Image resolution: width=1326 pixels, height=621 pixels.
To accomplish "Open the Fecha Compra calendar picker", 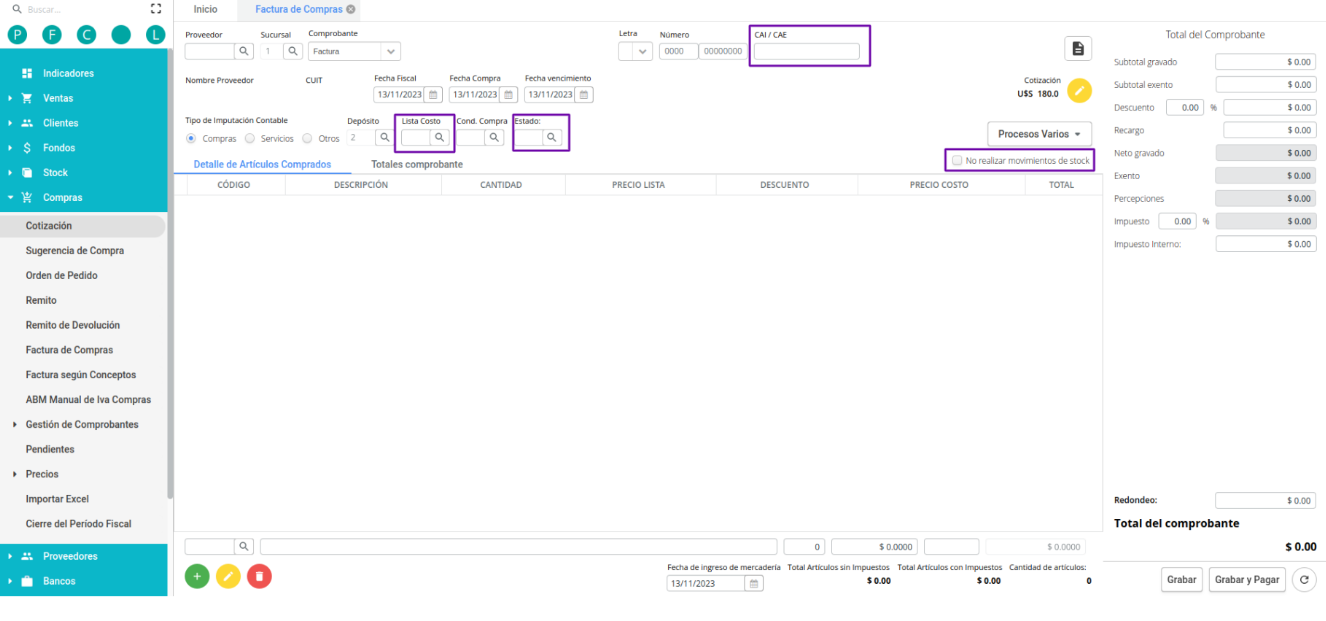I will tap(508, 95).
